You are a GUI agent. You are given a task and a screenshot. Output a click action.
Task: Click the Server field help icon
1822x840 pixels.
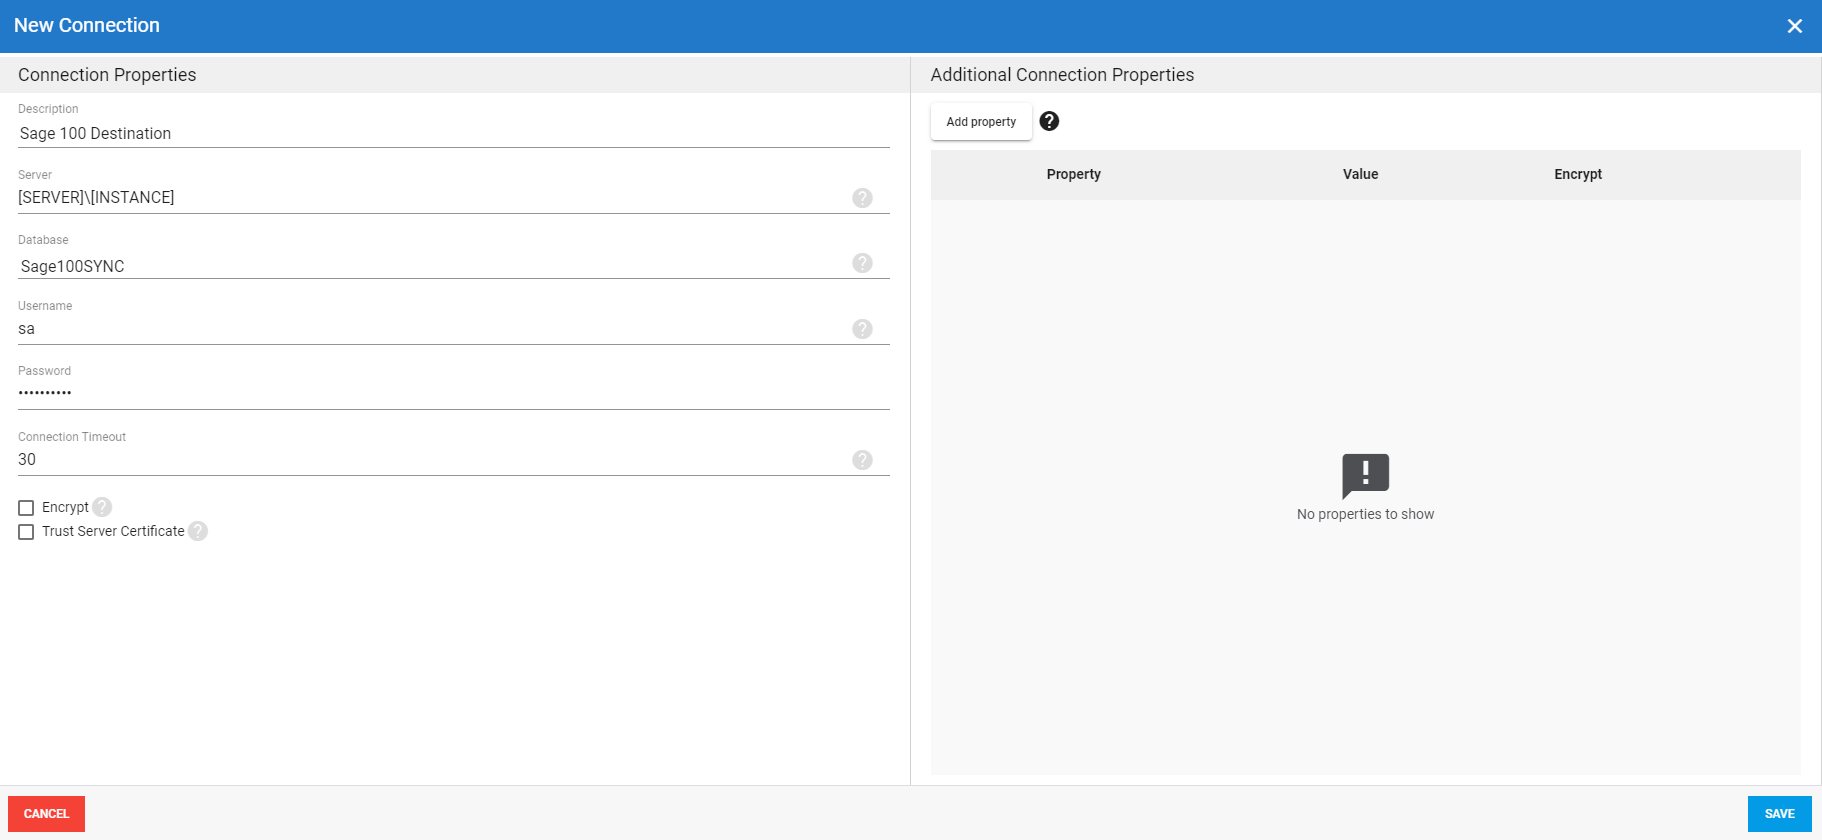point(862,198)
